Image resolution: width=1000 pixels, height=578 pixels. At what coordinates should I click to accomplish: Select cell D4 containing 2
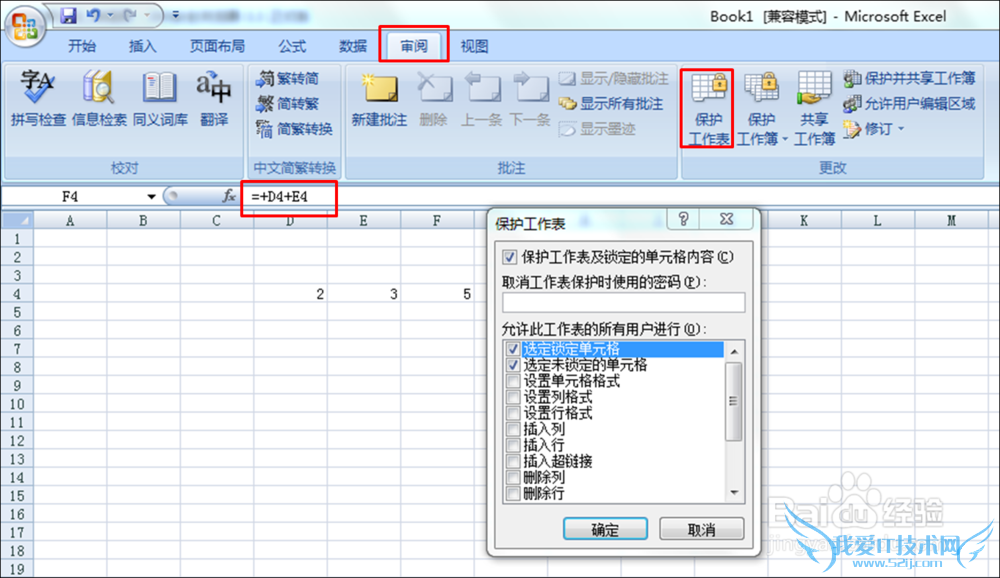pos(290,294)
